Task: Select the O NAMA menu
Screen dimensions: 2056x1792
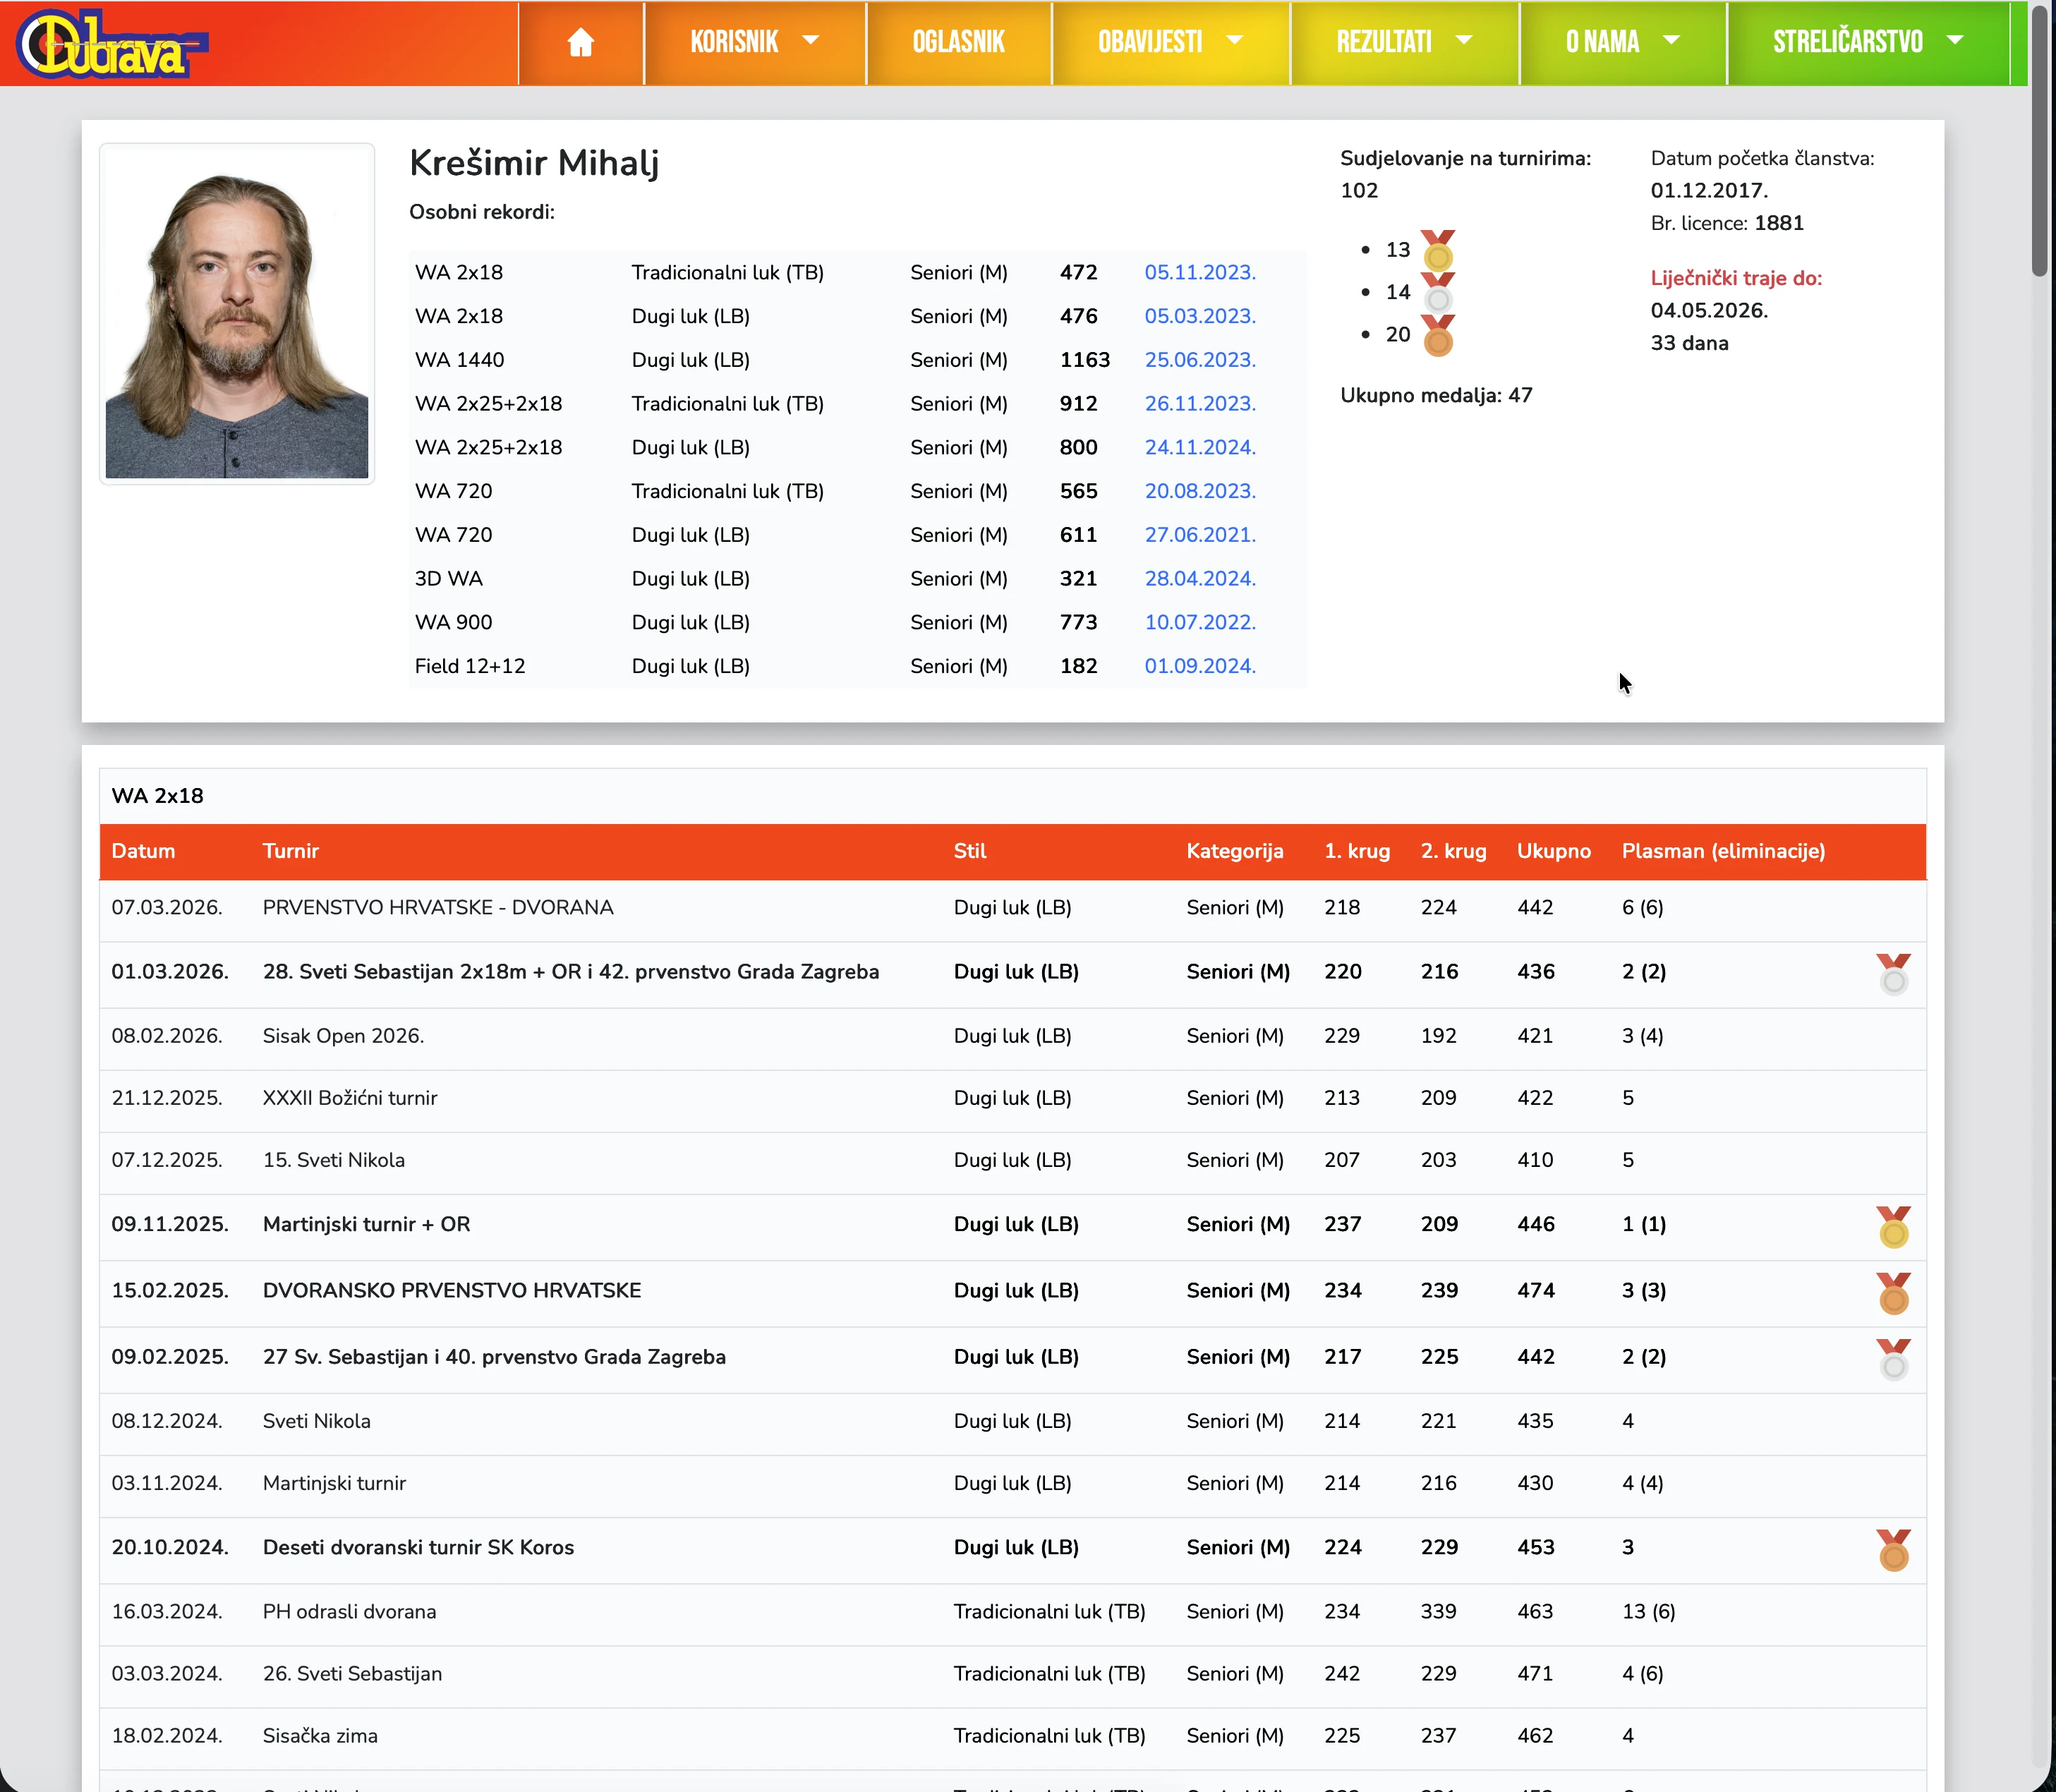Action: (1621, 42)
